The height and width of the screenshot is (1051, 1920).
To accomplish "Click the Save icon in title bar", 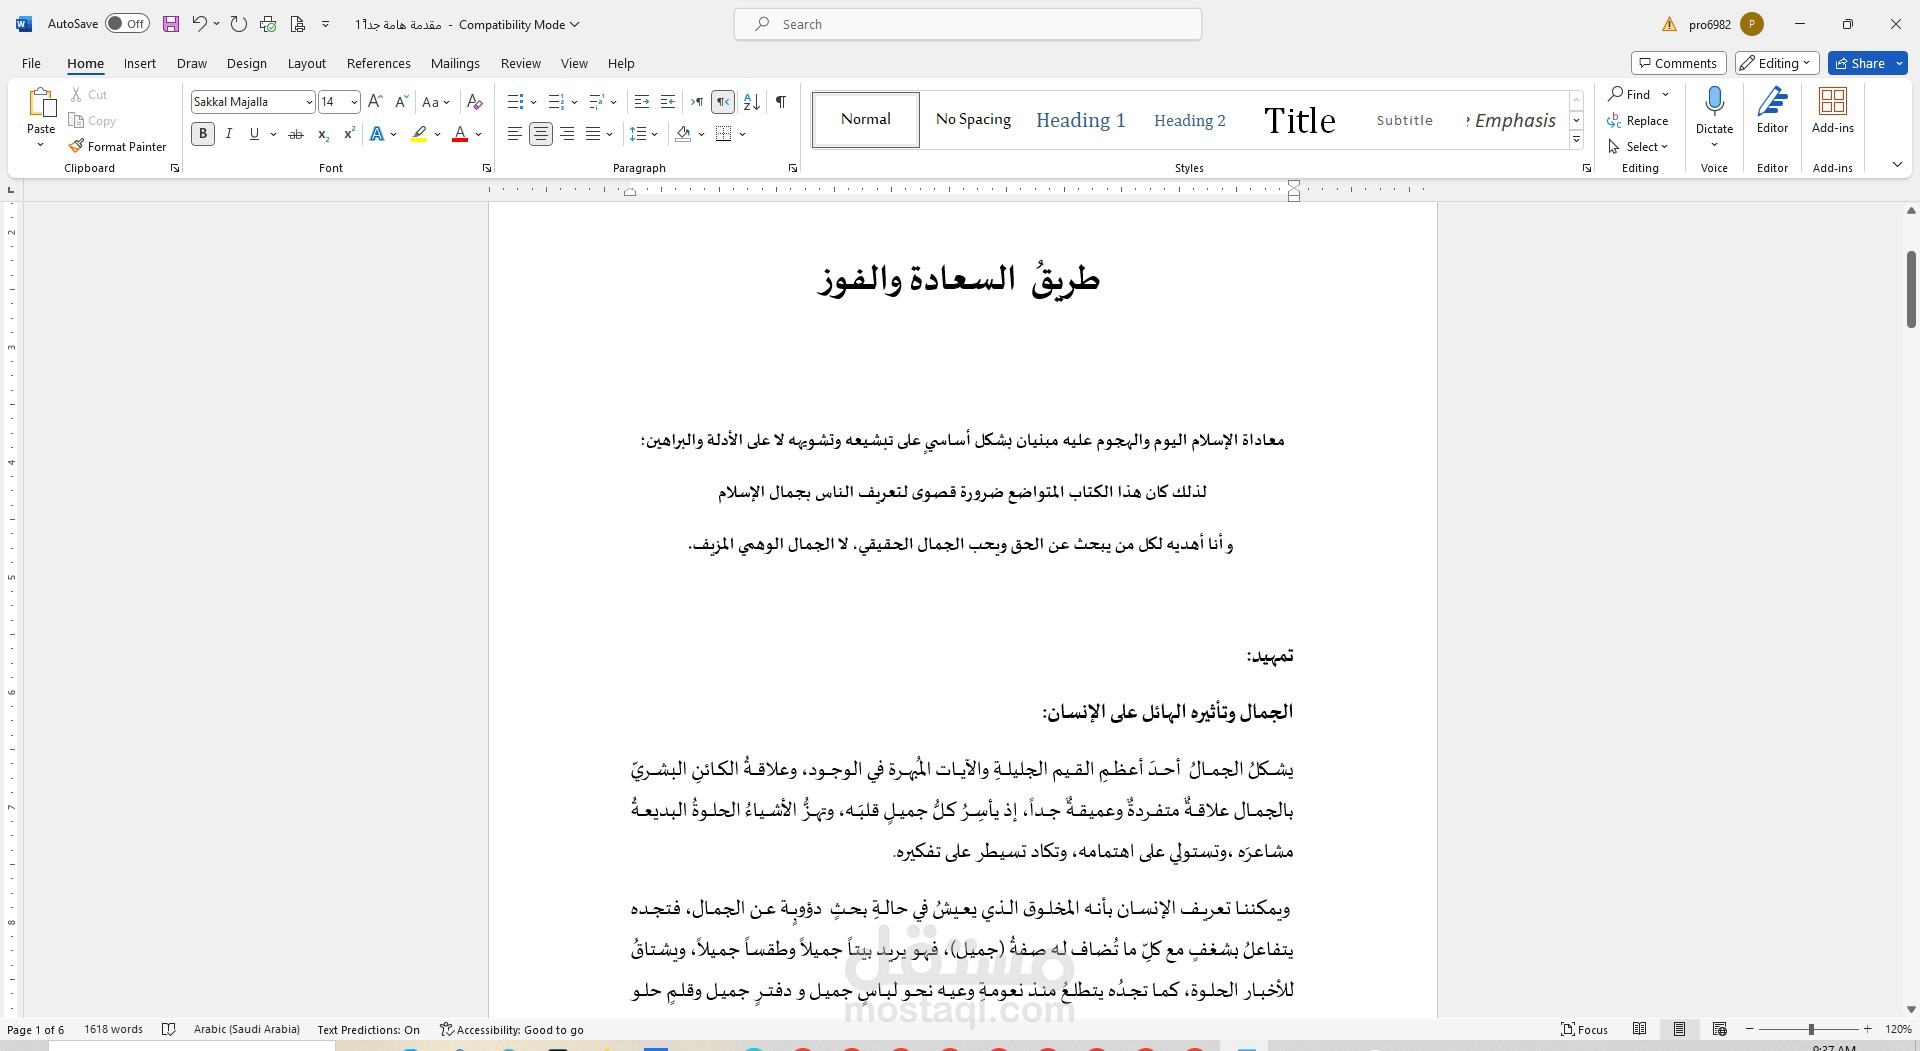I will click(171, 24).
